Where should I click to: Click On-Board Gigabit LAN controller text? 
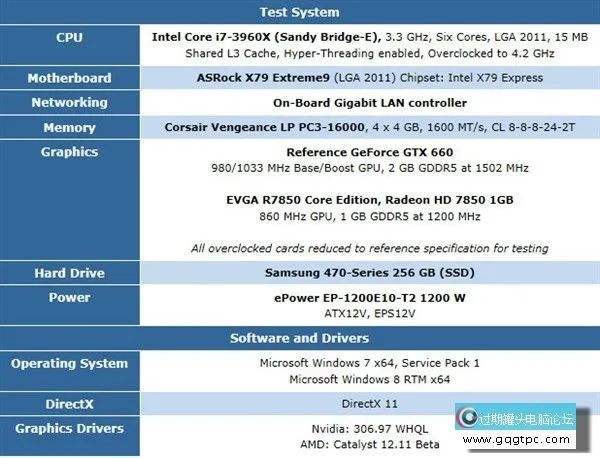(x=369, y=103)
